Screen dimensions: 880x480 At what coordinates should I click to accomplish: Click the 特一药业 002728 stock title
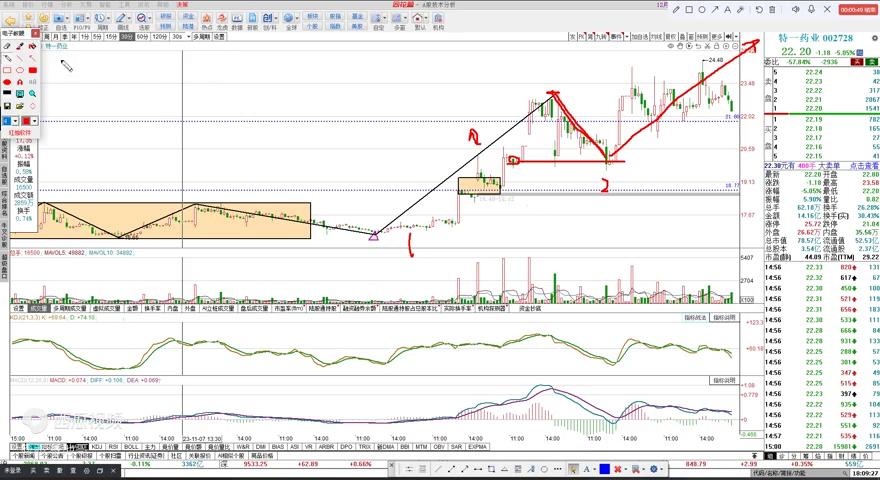[x=815, y=38]
